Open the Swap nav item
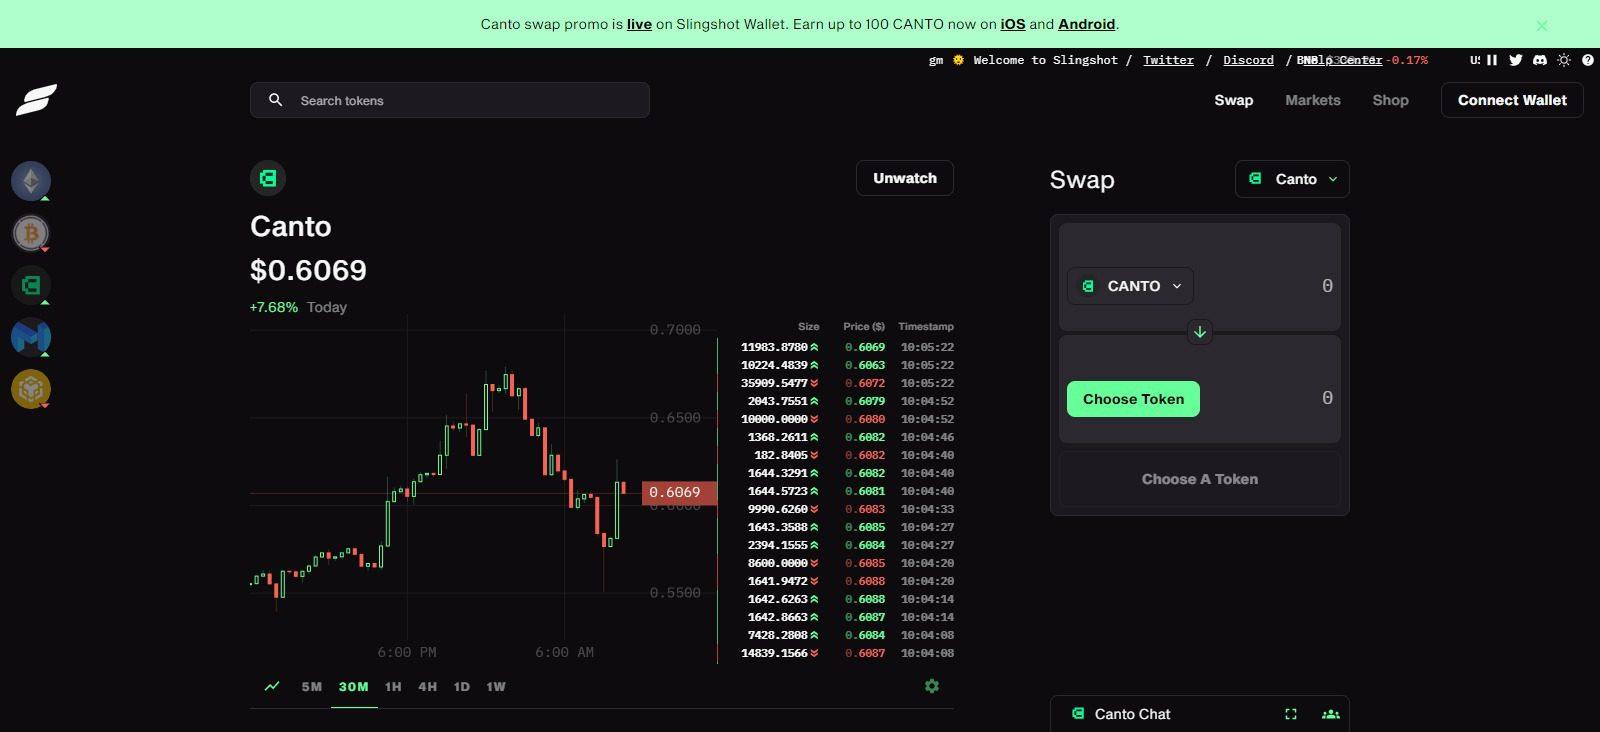 click(1234, 100)
